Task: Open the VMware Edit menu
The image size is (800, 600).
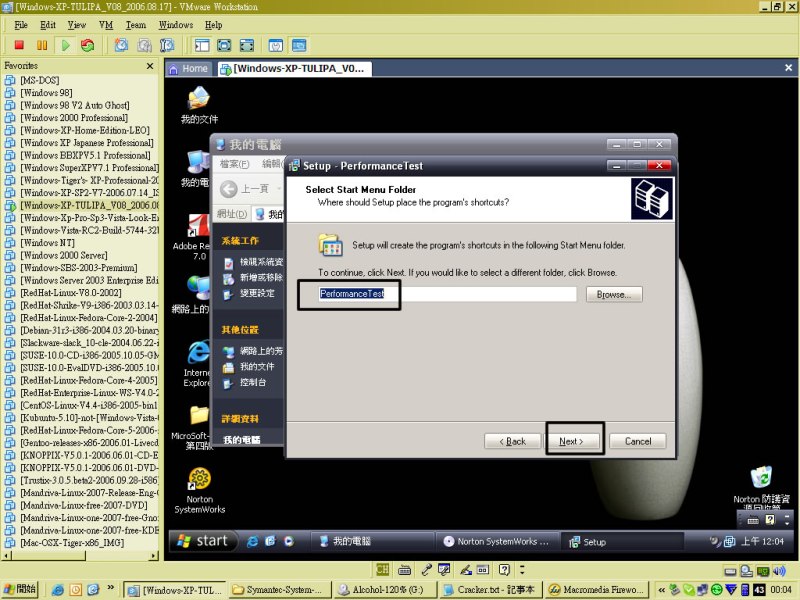Action: coord(48,25)
